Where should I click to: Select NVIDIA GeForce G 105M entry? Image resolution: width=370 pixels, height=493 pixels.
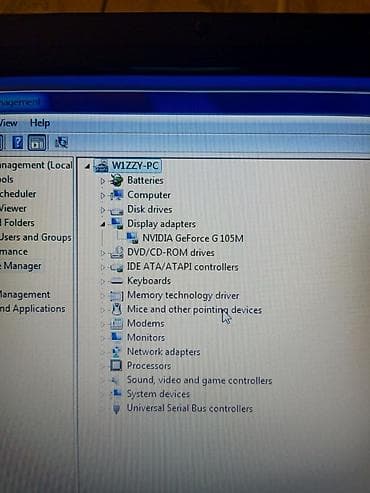tap(193, 238)
